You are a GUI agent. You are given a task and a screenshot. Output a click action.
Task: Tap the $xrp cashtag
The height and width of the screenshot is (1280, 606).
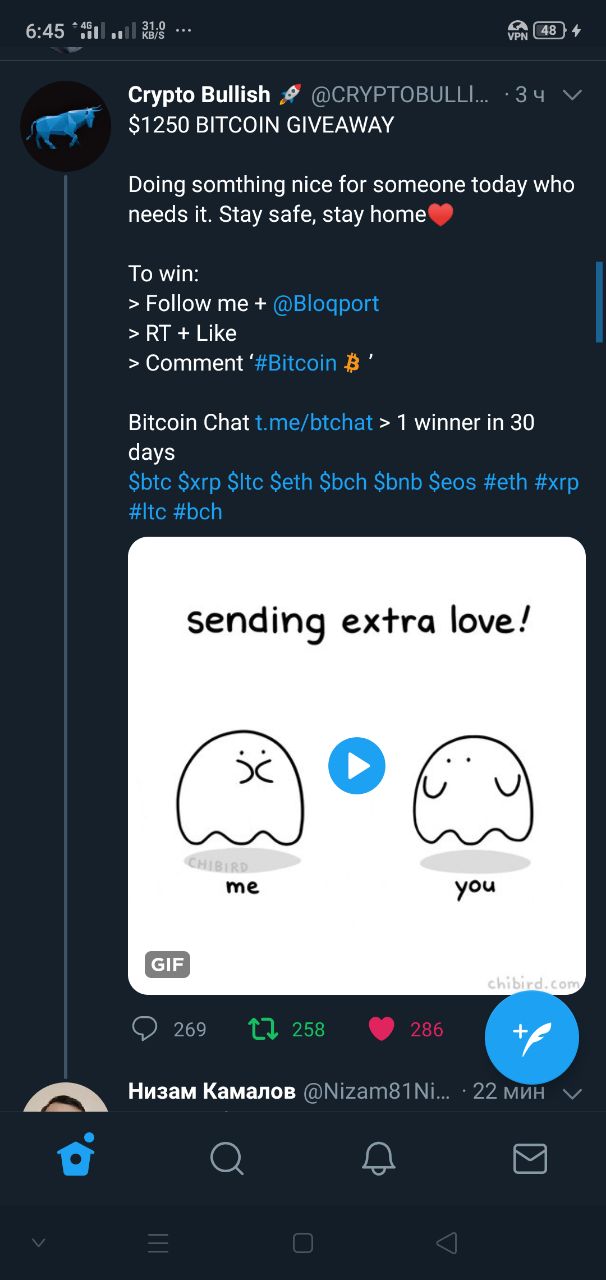[x=199, y=481]
